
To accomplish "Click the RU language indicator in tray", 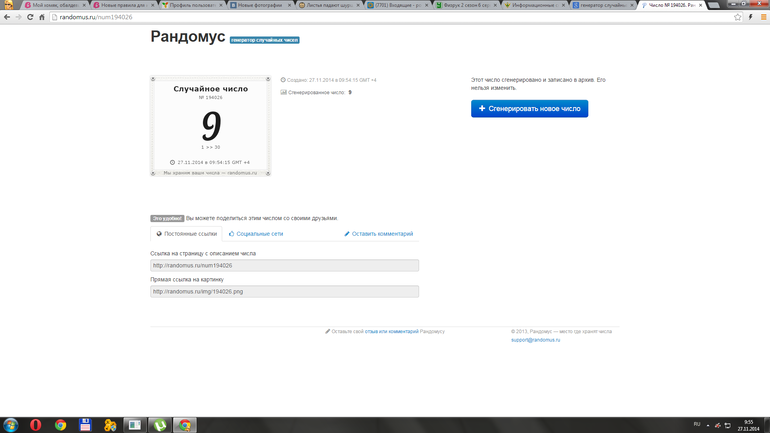I will click(697, 424).
